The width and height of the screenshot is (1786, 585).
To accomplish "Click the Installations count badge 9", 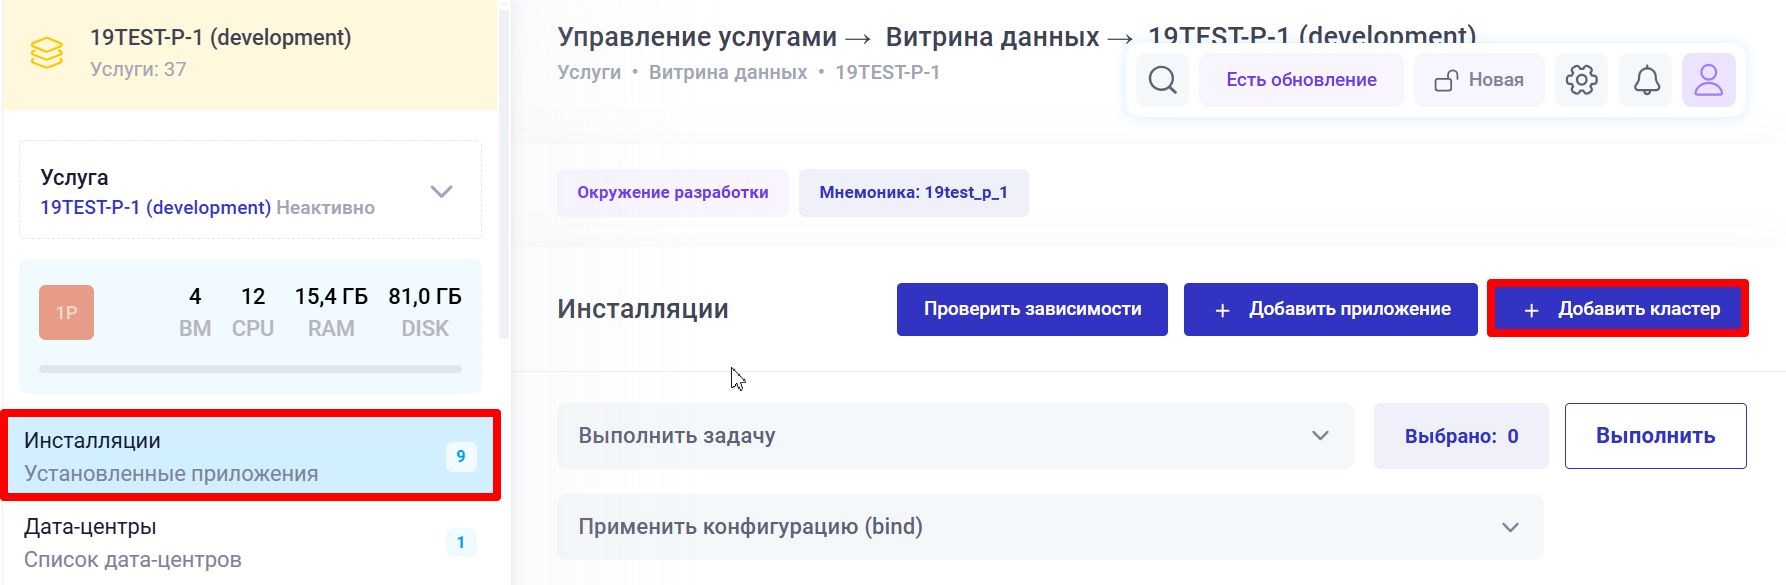I will (x=460, y=457).
